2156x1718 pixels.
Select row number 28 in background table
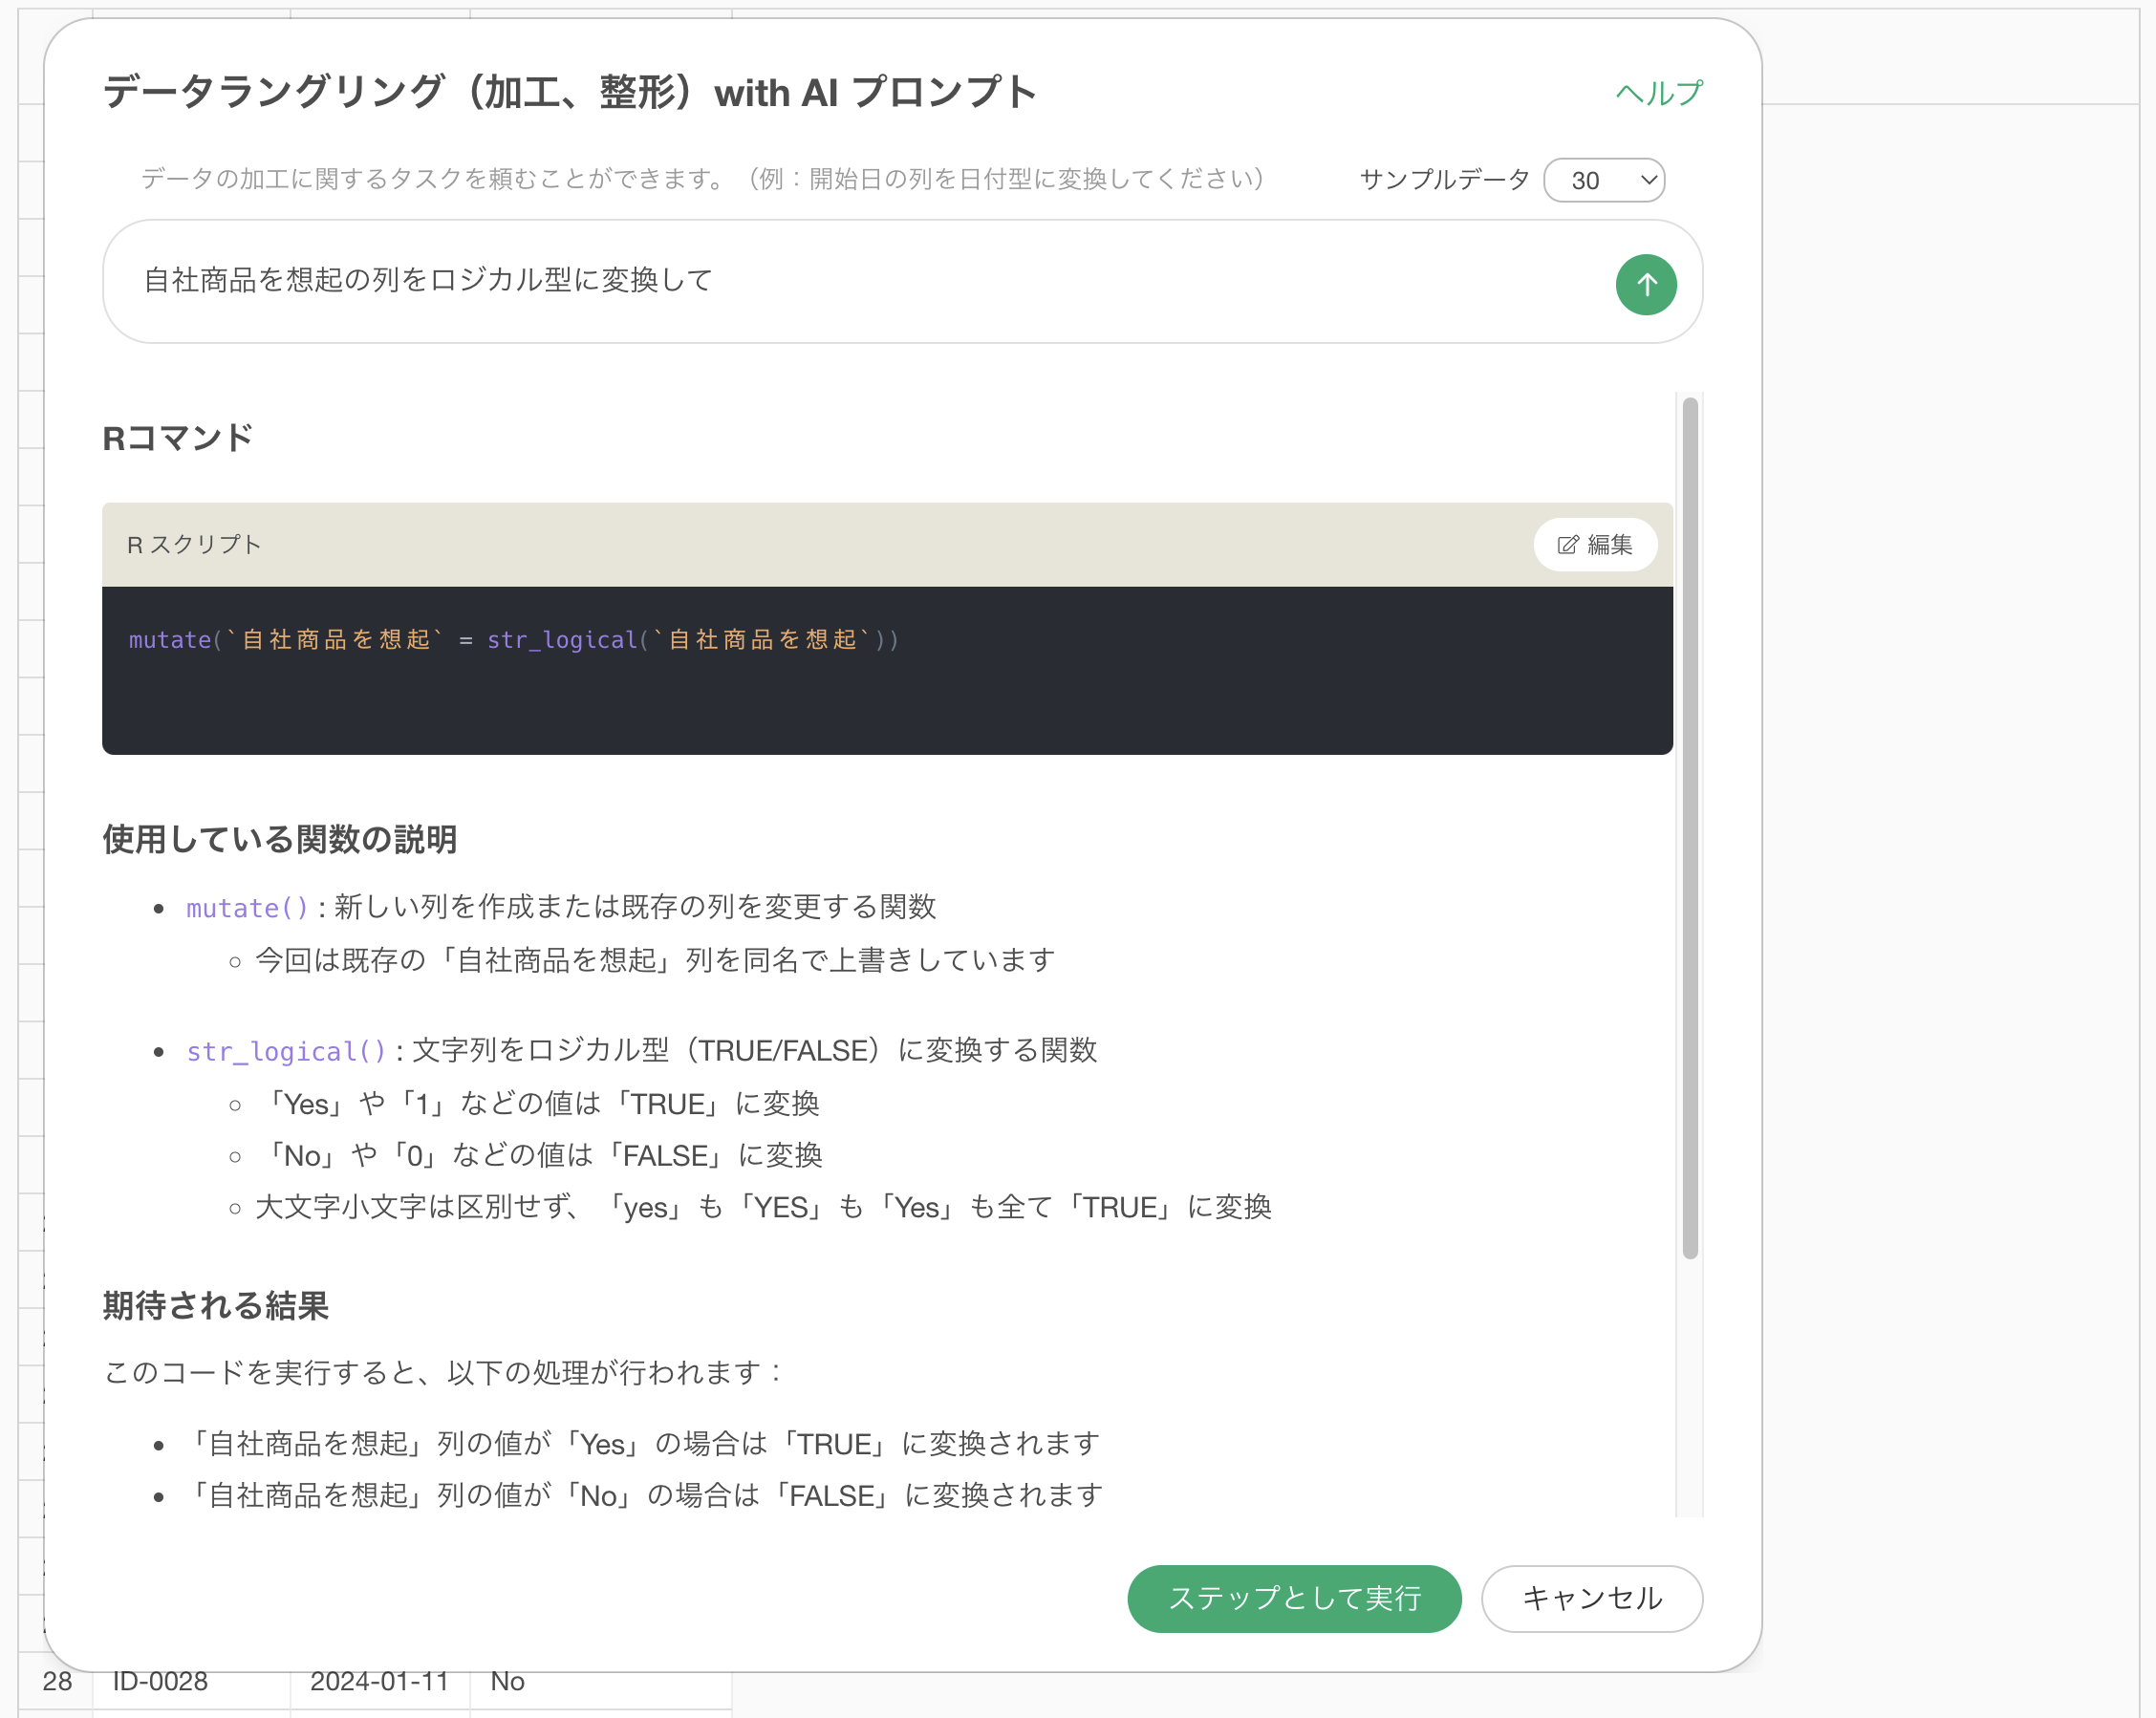(x=57, y=1681)
